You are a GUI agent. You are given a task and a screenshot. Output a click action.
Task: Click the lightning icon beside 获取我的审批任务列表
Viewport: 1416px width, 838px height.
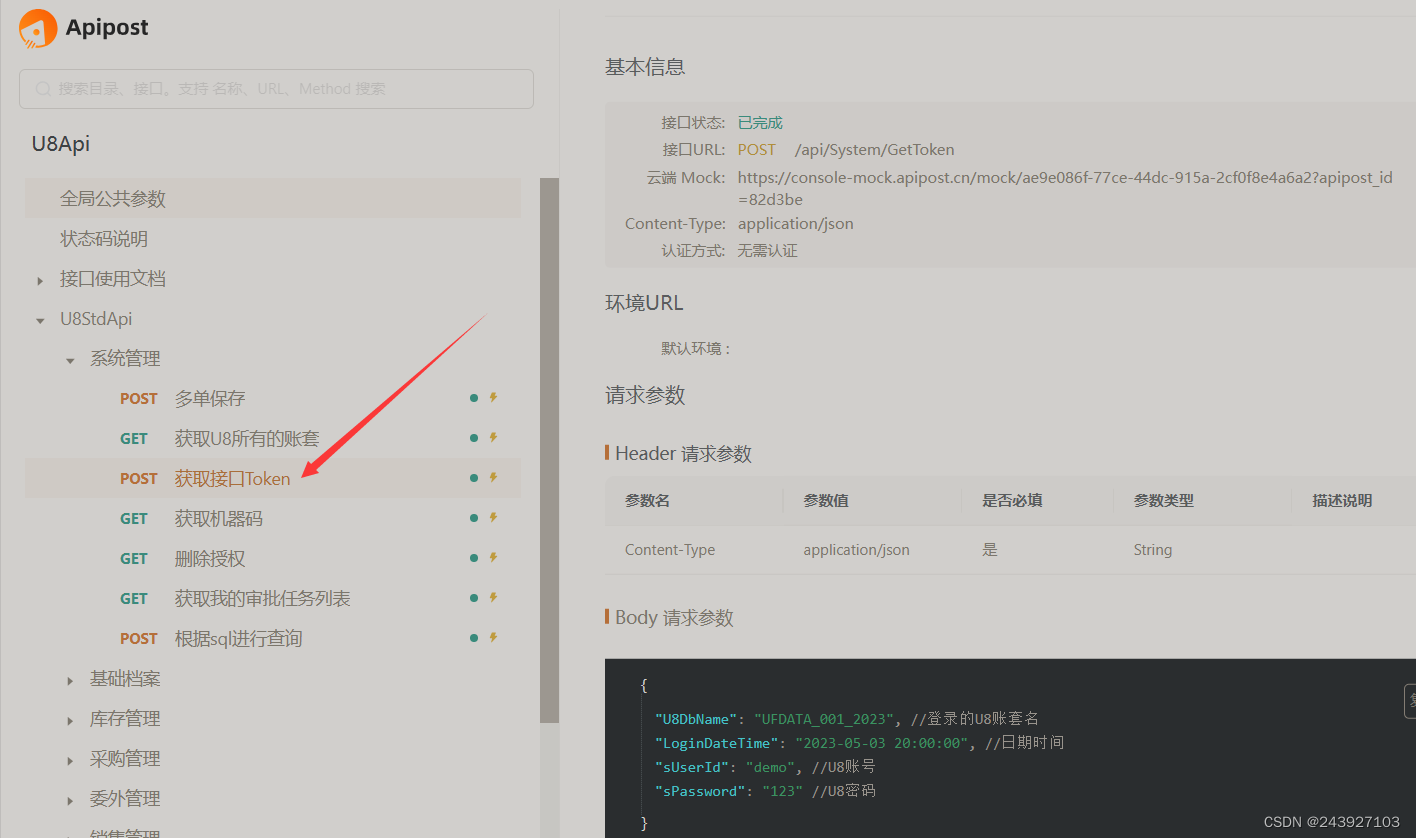click(x=493, y=598)
